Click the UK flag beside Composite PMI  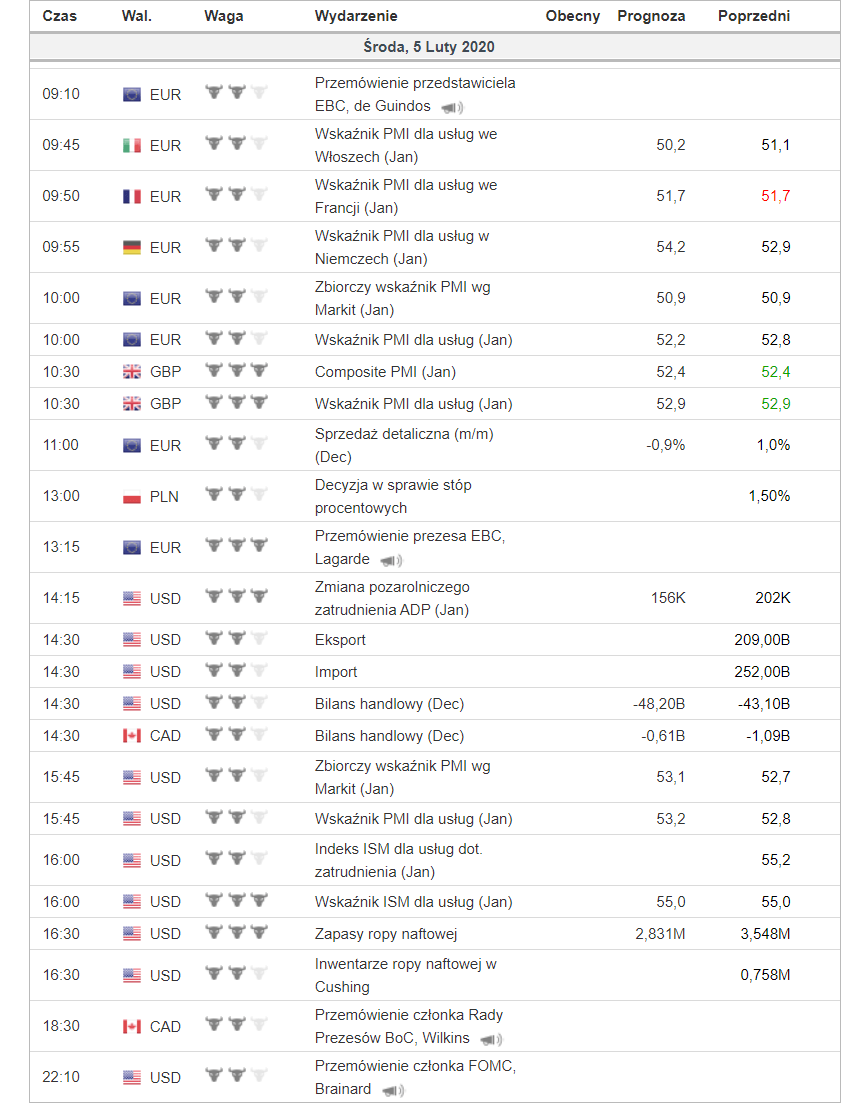[132, 372]
